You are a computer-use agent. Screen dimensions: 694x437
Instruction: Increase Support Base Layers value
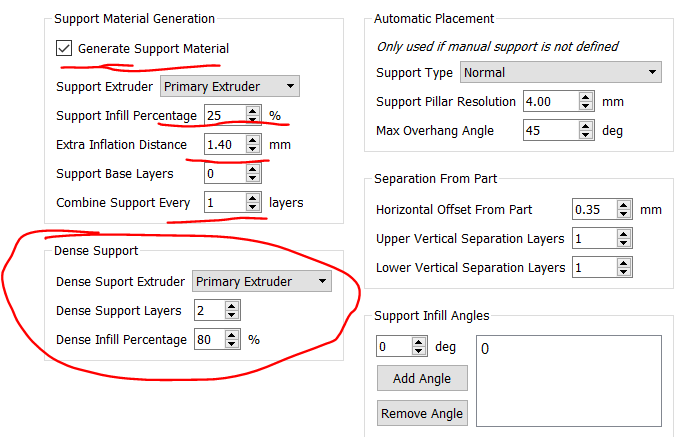click(x=253, y=169)
